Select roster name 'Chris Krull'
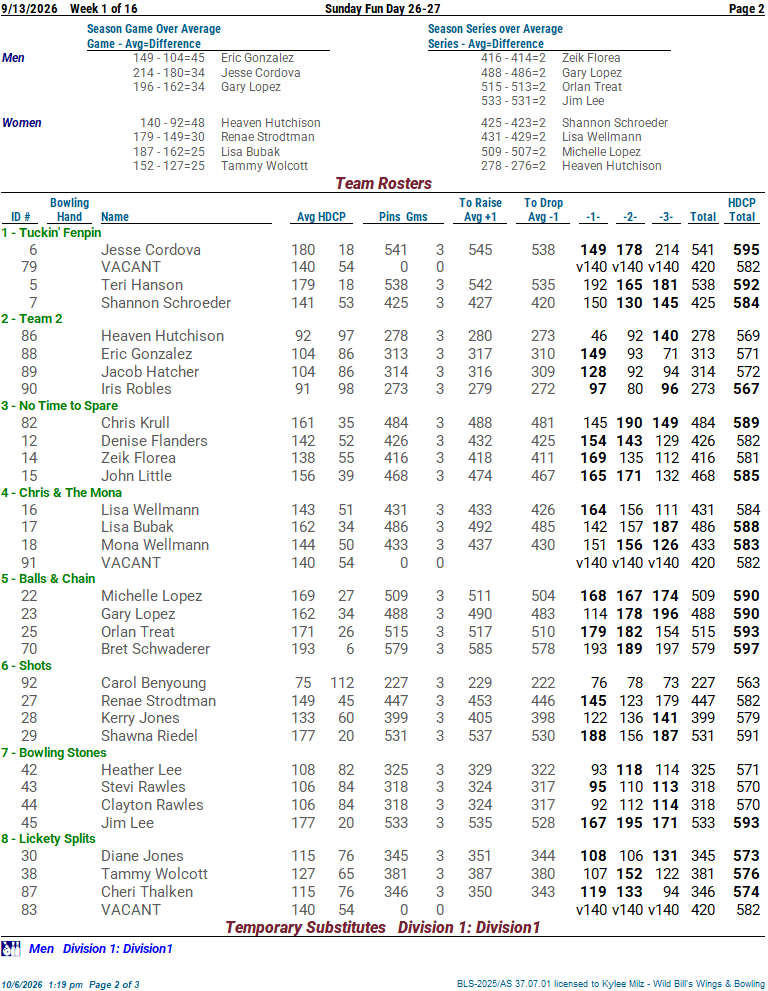The width and height of the screenshot is (768, 991). (135, 423)
